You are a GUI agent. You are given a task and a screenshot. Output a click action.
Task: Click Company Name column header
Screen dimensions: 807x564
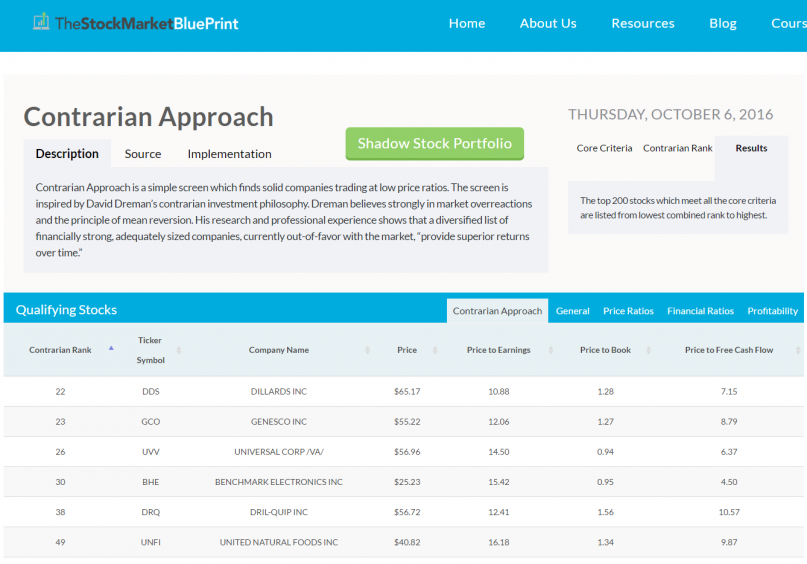point(279,350)
